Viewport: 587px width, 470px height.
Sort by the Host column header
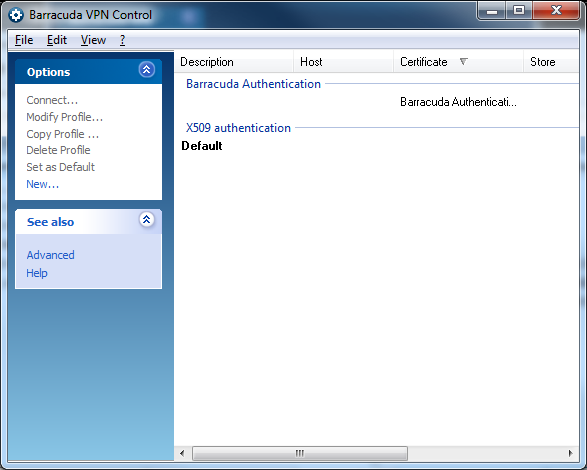(343, 62)
